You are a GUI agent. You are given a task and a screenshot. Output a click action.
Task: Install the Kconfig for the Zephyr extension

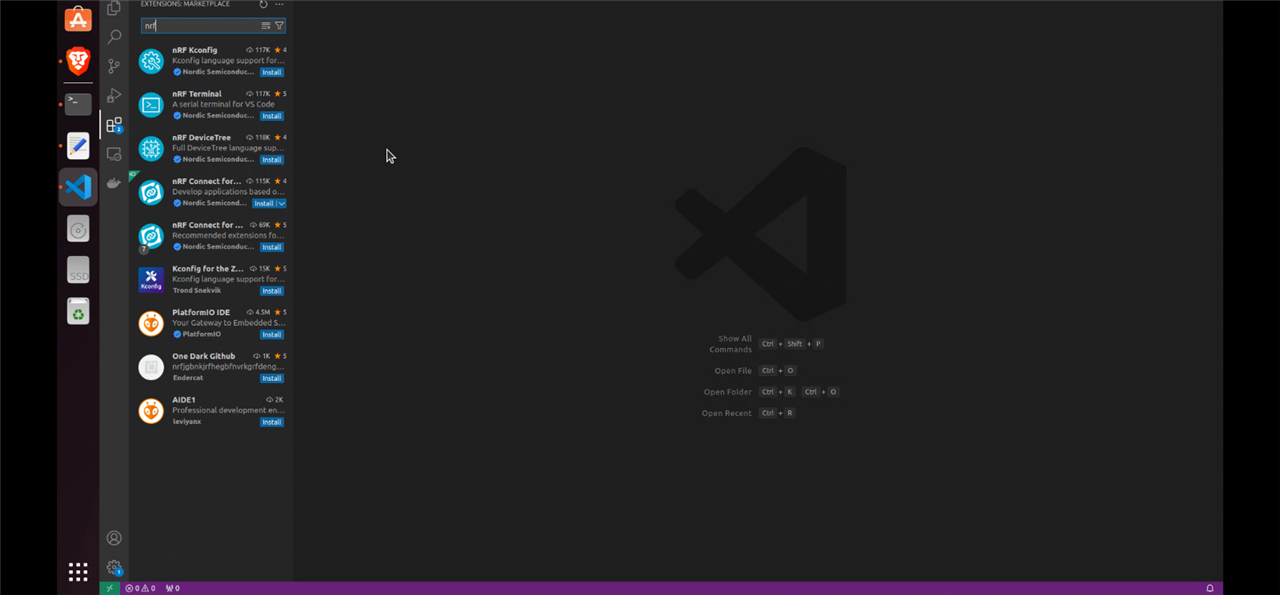[x=272, y=291]
